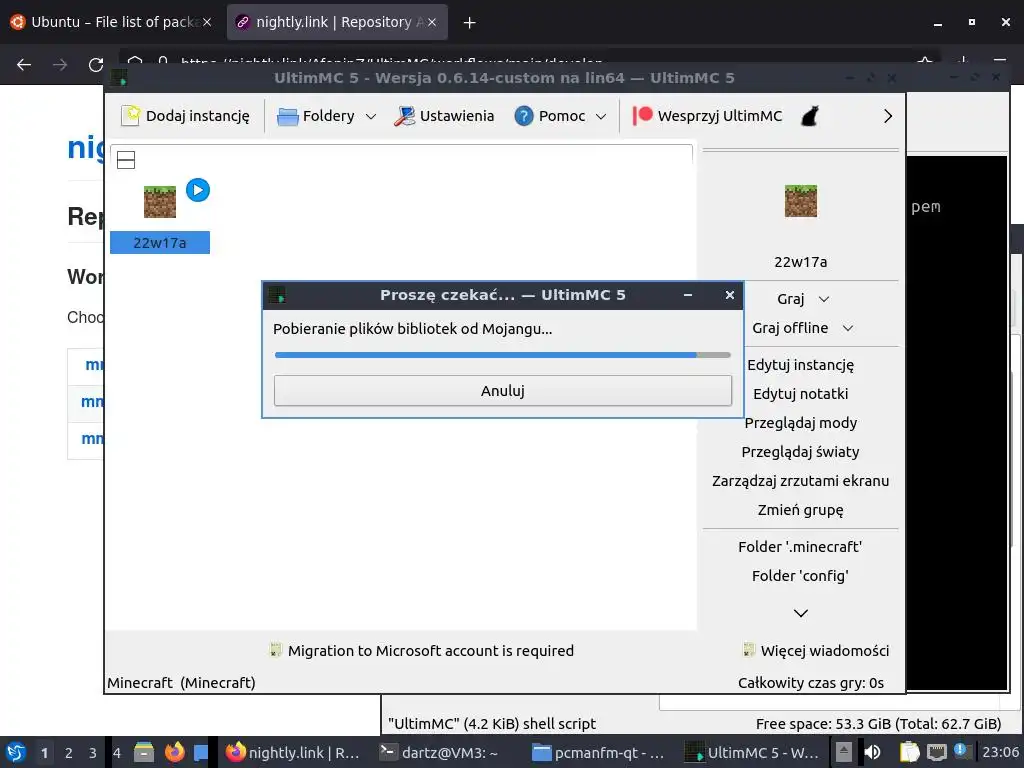Expand more side panel actions chevron

[801, 613]
